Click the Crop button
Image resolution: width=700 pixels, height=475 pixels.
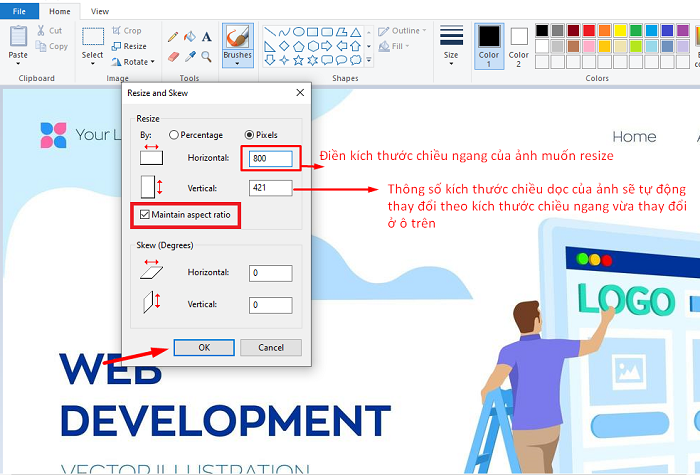pyautogui.click(x=126, y=30)
